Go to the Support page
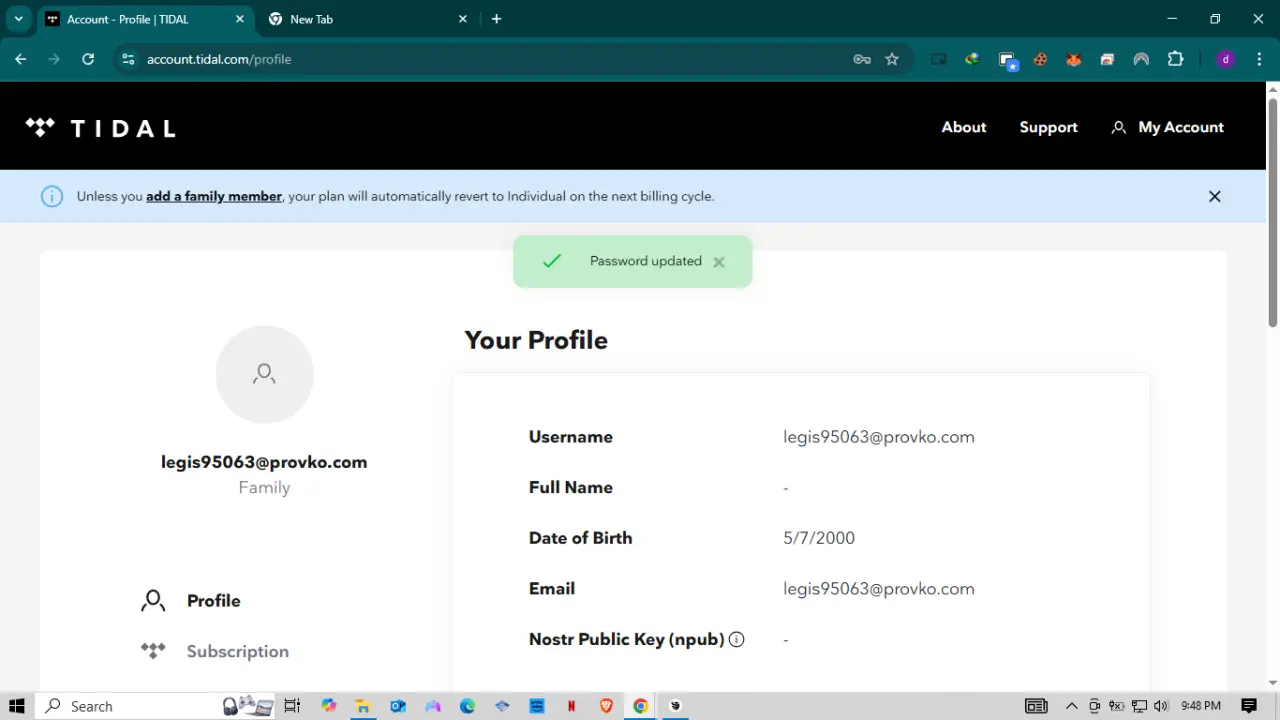This screenshot has height=720, width=1280. pyautogui.click(x=1048, y=127)
